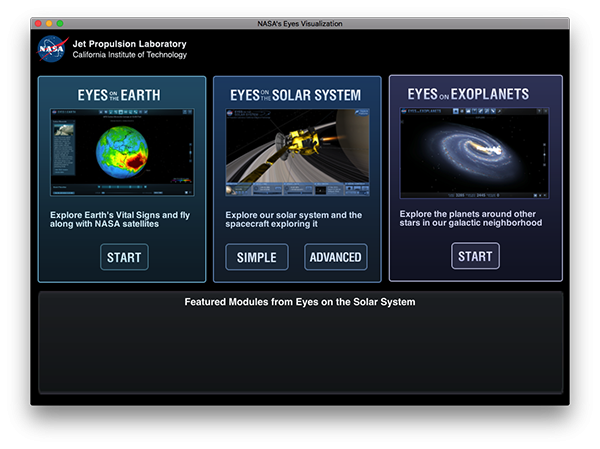Viewport: 600px width, 449px height.
Task: Open the Milky Way galaxy preview thumbnail
Action: tap(474, 153)
